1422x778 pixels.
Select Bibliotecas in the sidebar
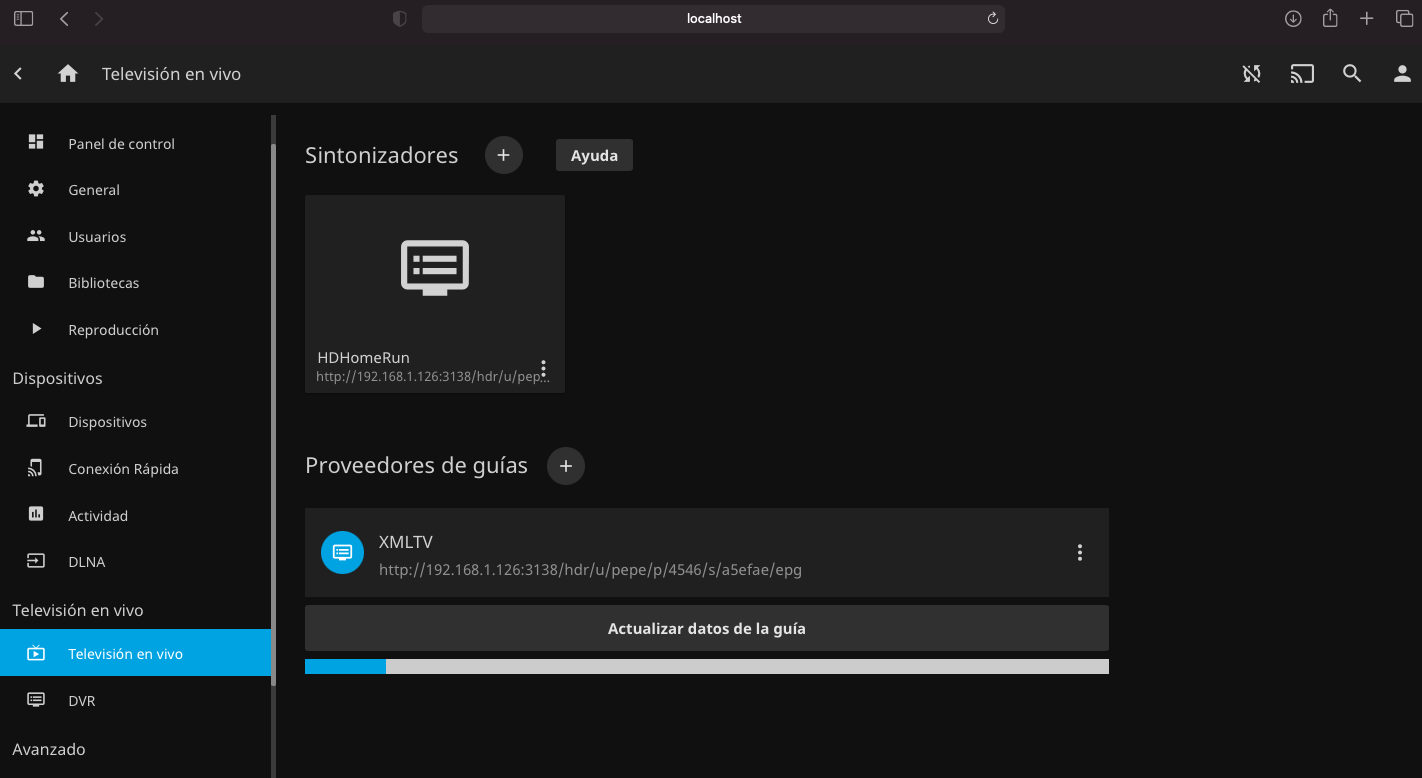pyautogui.click(x=103, y=283)
